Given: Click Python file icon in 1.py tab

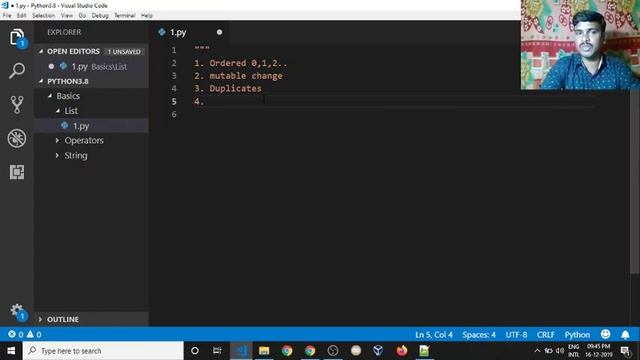Looking at the screenshot, I should 162,32.
